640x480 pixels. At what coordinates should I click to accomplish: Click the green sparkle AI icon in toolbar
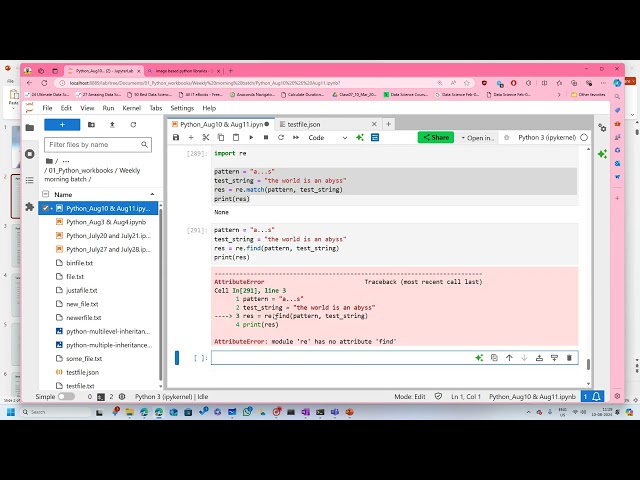pos(360,138)
